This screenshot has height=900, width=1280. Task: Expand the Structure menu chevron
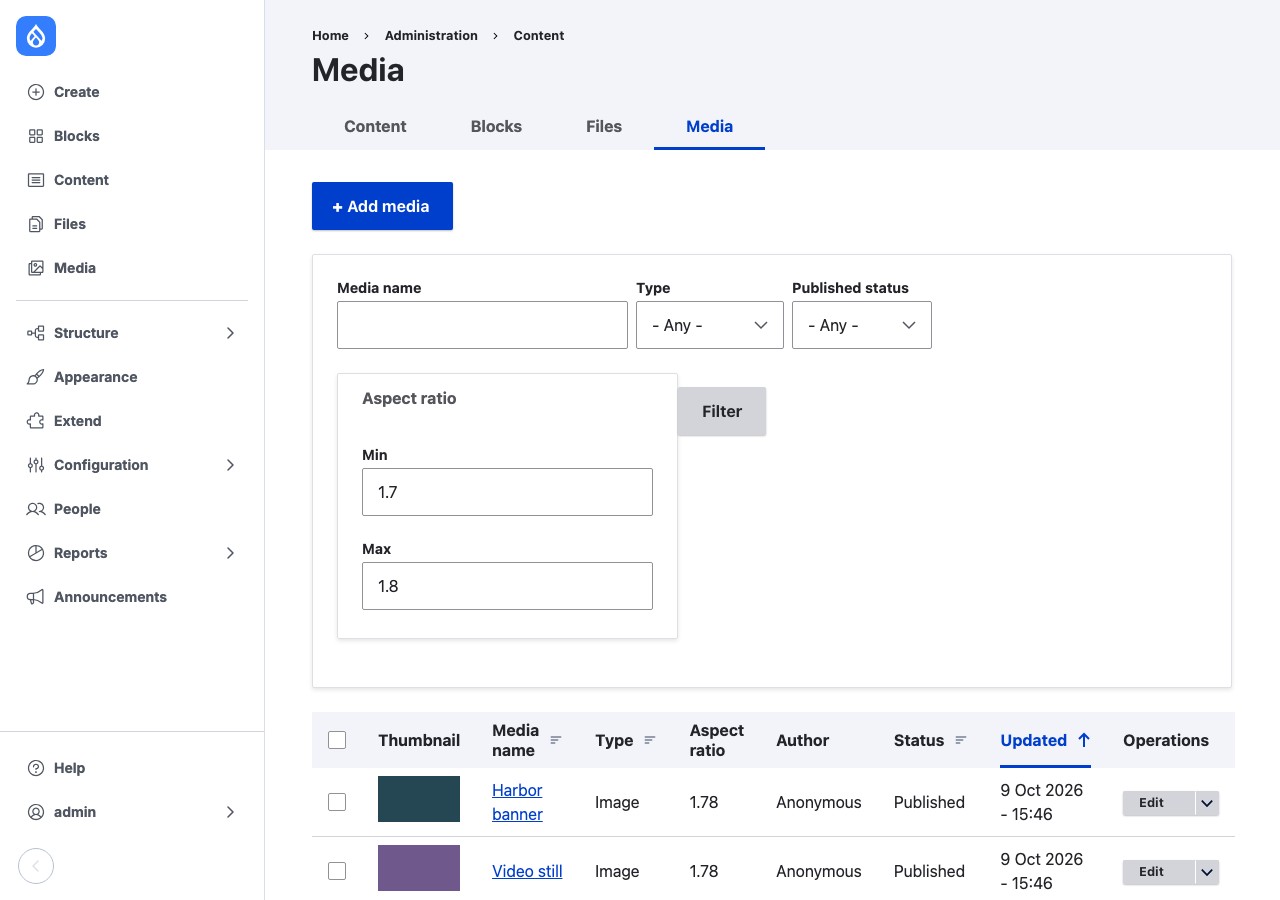(x=230, y=333)
